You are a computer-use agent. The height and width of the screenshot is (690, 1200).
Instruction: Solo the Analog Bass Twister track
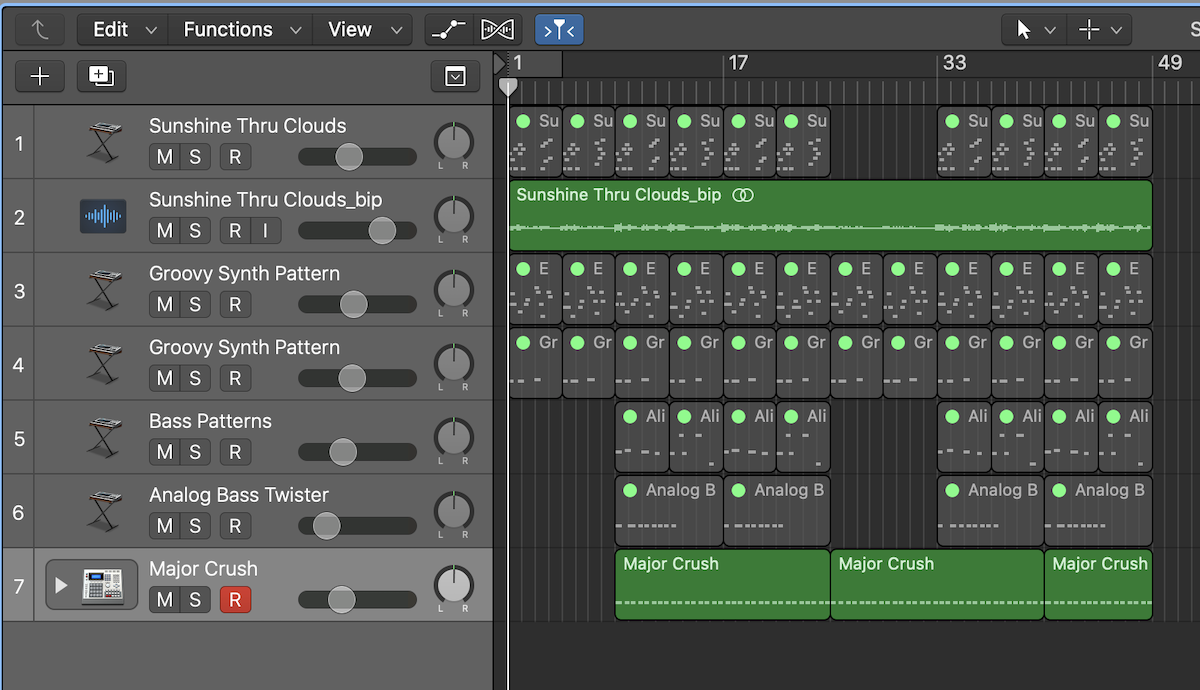[195, 526]
